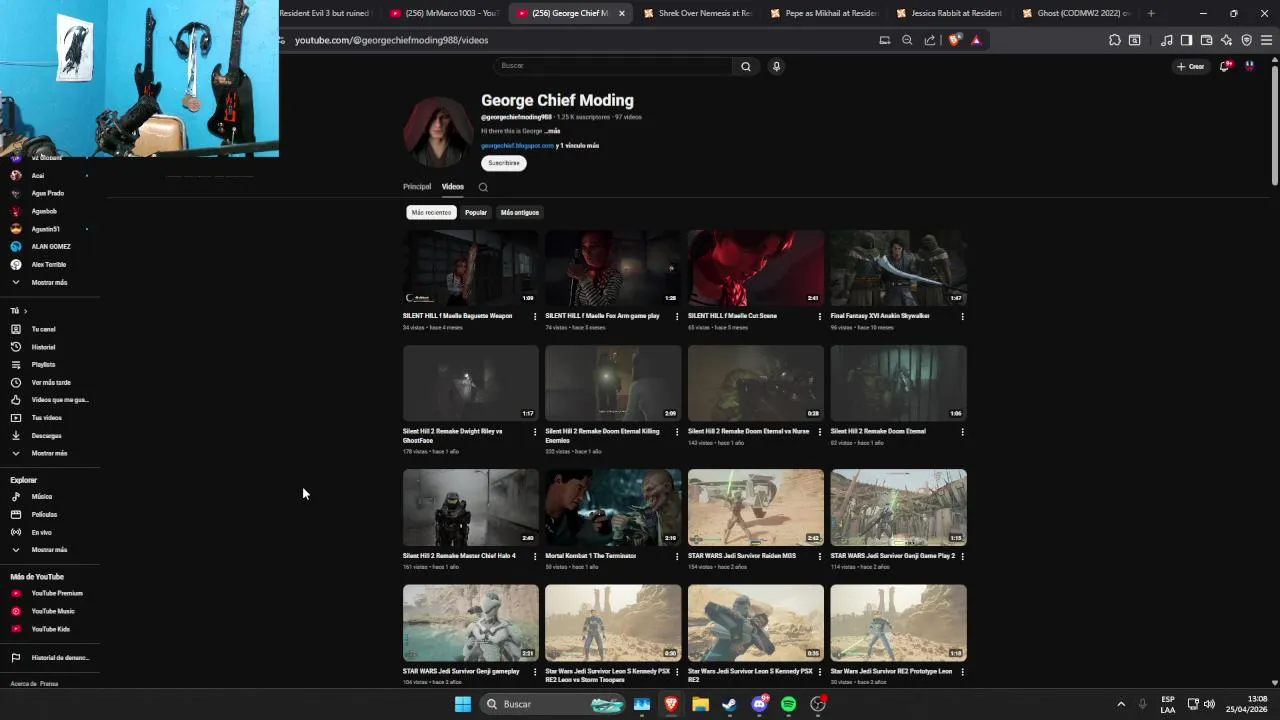Open the Brave main hamburger menu
Viewport: 1280px width, 720px height.
[1267, 40]
